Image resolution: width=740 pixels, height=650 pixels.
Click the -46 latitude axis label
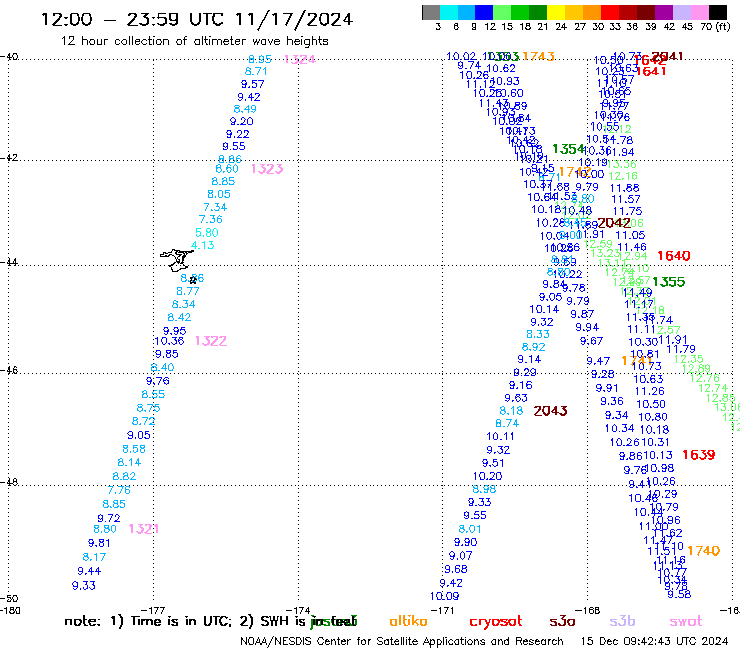[9, 371]
